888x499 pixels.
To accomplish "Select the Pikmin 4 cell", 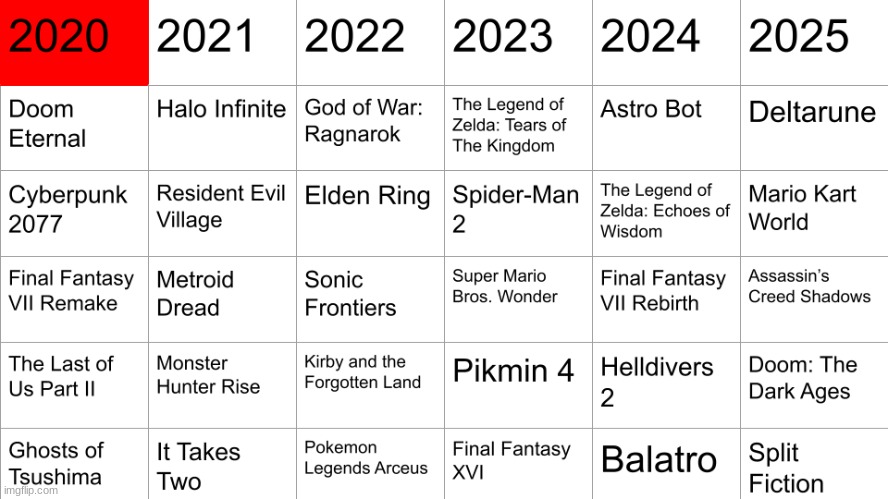I will (518, 384).
